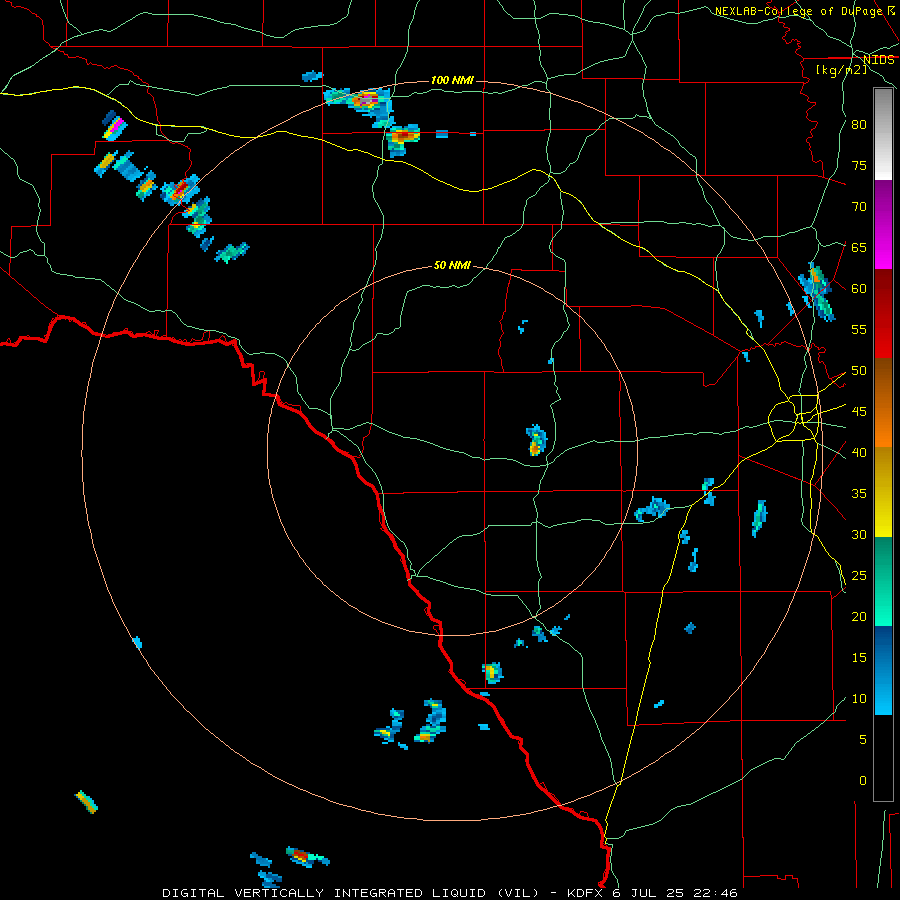Click the 15 value on the color scale
Screen dimensions: 900x900
tap(859, 658)
